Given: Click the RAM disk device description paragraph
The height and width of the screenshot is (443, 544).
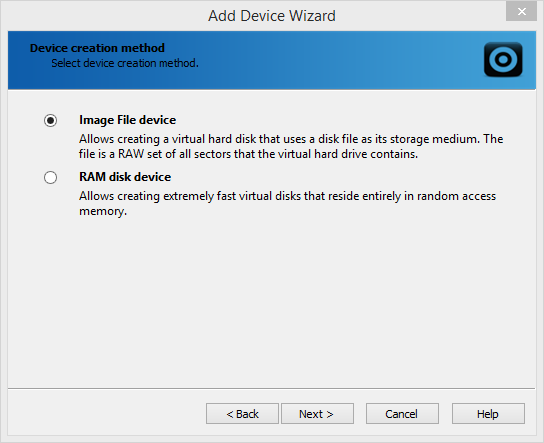Looking at the screenshot, I should tap(287, 203).
